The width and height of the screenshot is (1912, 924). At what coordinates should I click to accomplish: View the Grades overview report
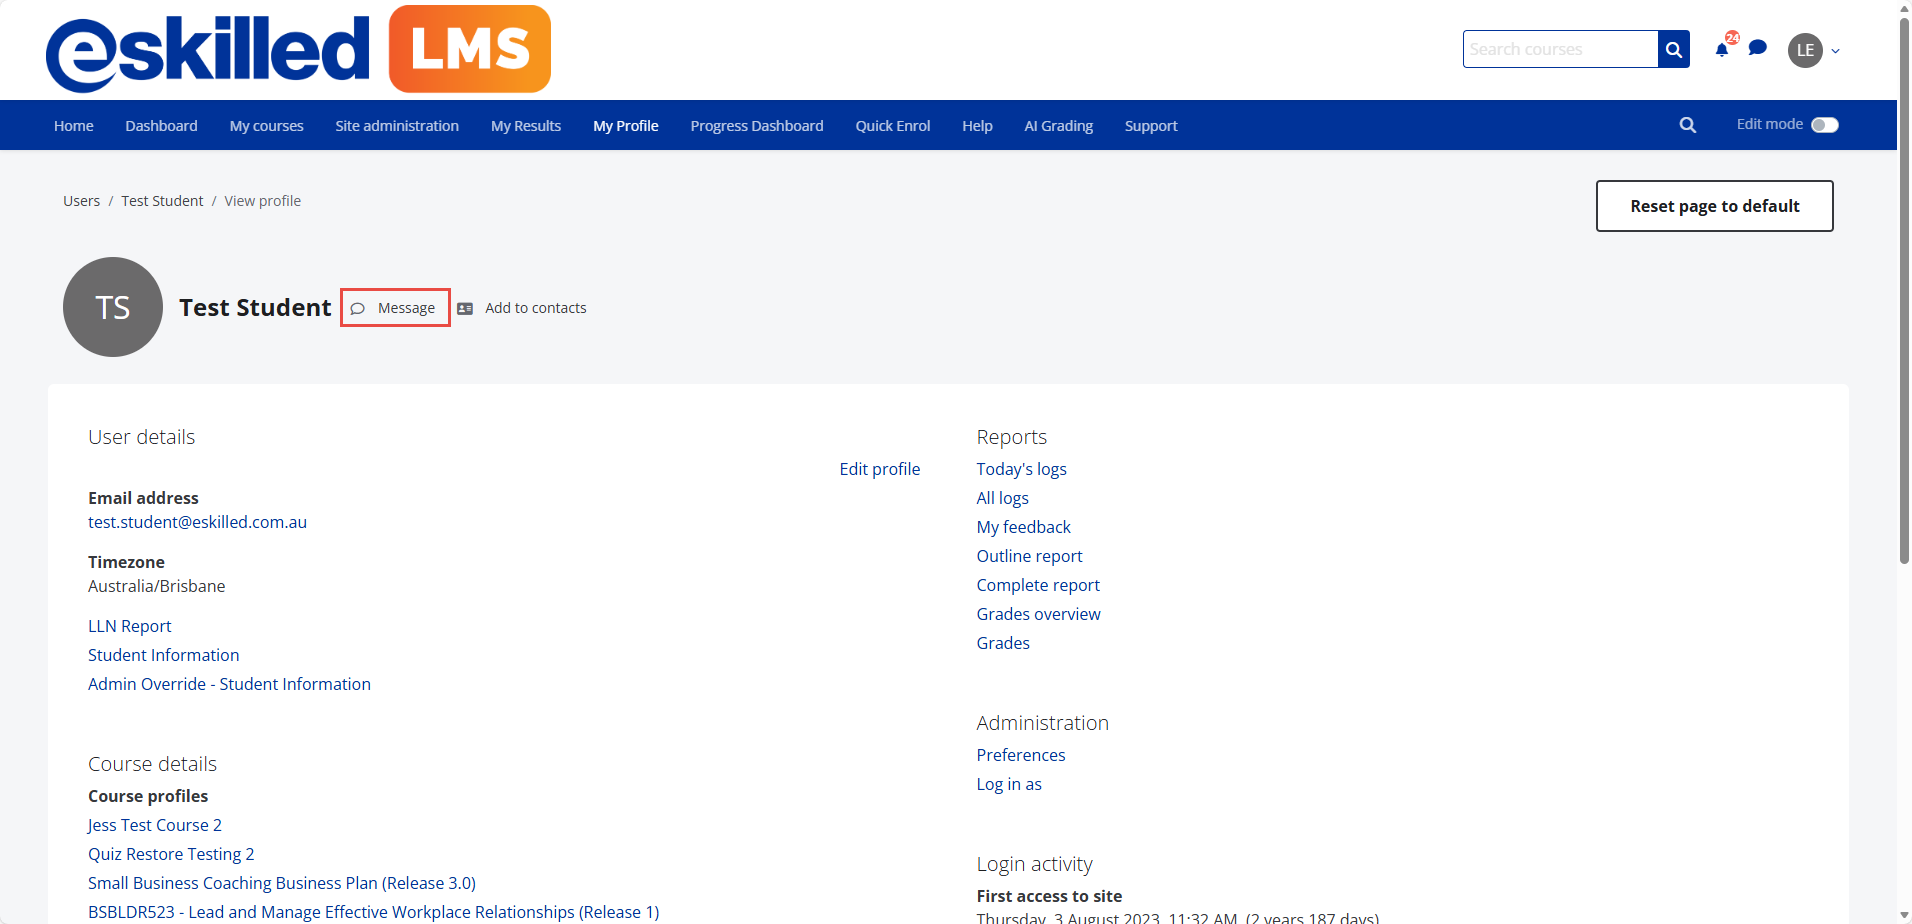pos(1038,614)
